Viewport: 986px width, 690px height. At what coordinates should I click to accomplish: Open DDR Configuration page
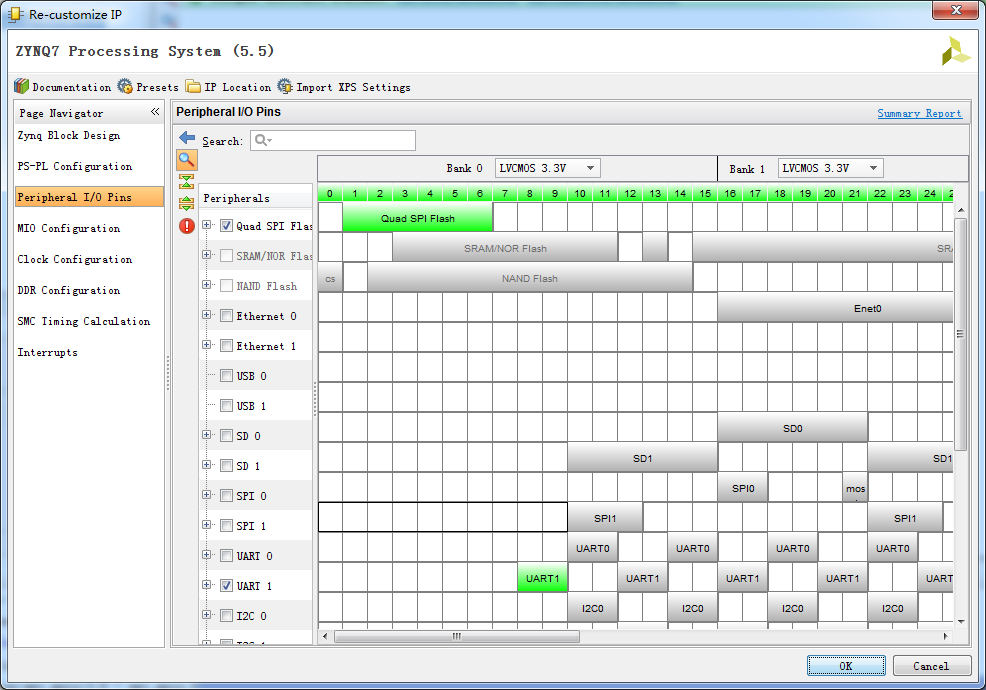coord(69,290)
